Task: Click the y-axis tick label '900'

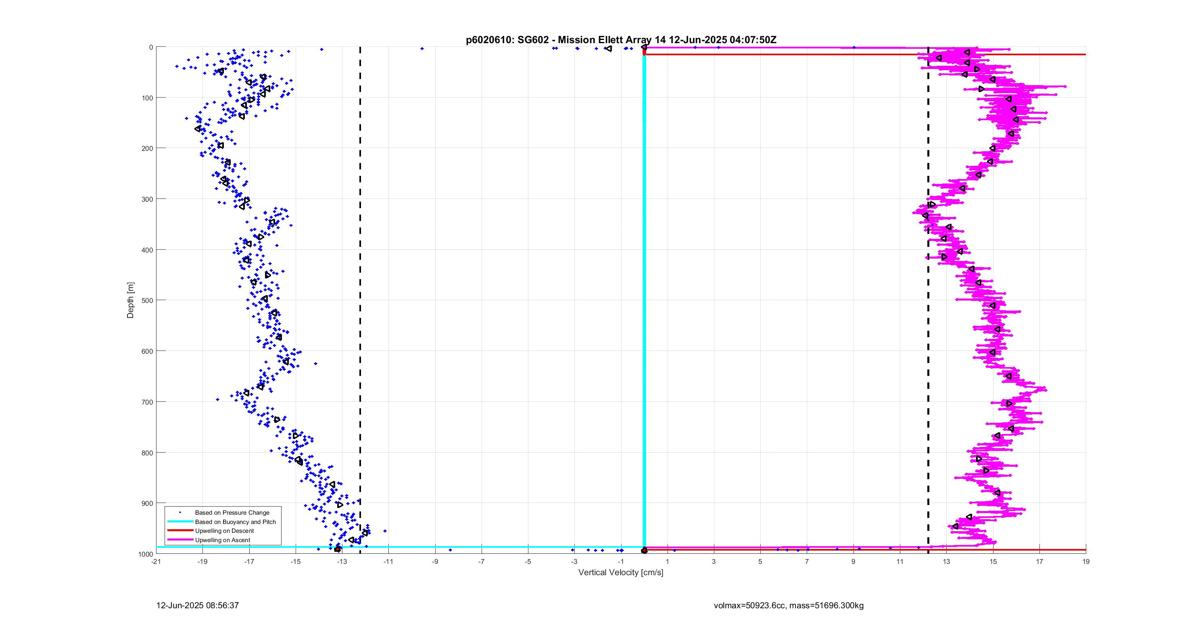Action: point(147,503)
